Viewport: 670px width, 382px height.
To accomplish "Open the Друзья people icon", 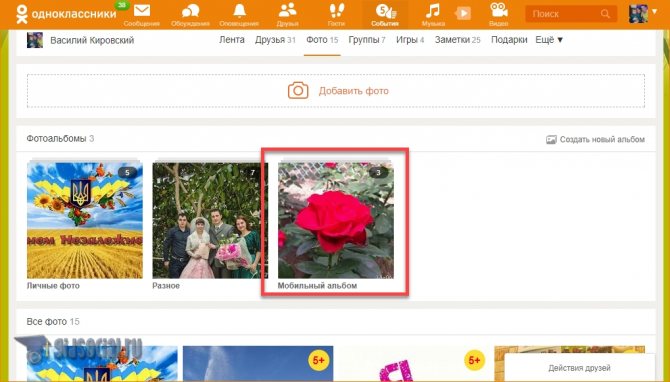I will coord(287,10).
